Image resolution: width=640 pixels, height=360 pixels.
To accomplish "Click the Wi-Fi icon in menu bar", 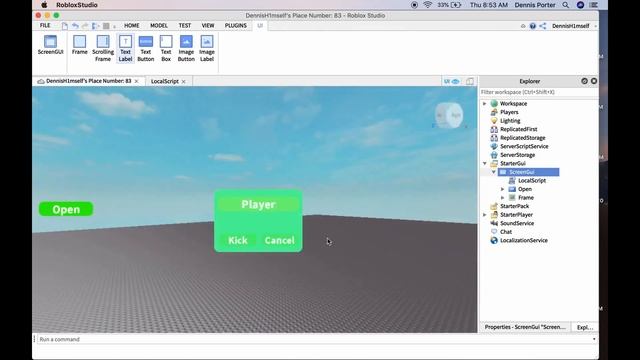I will pyautogui.click(x=428, y=5).
